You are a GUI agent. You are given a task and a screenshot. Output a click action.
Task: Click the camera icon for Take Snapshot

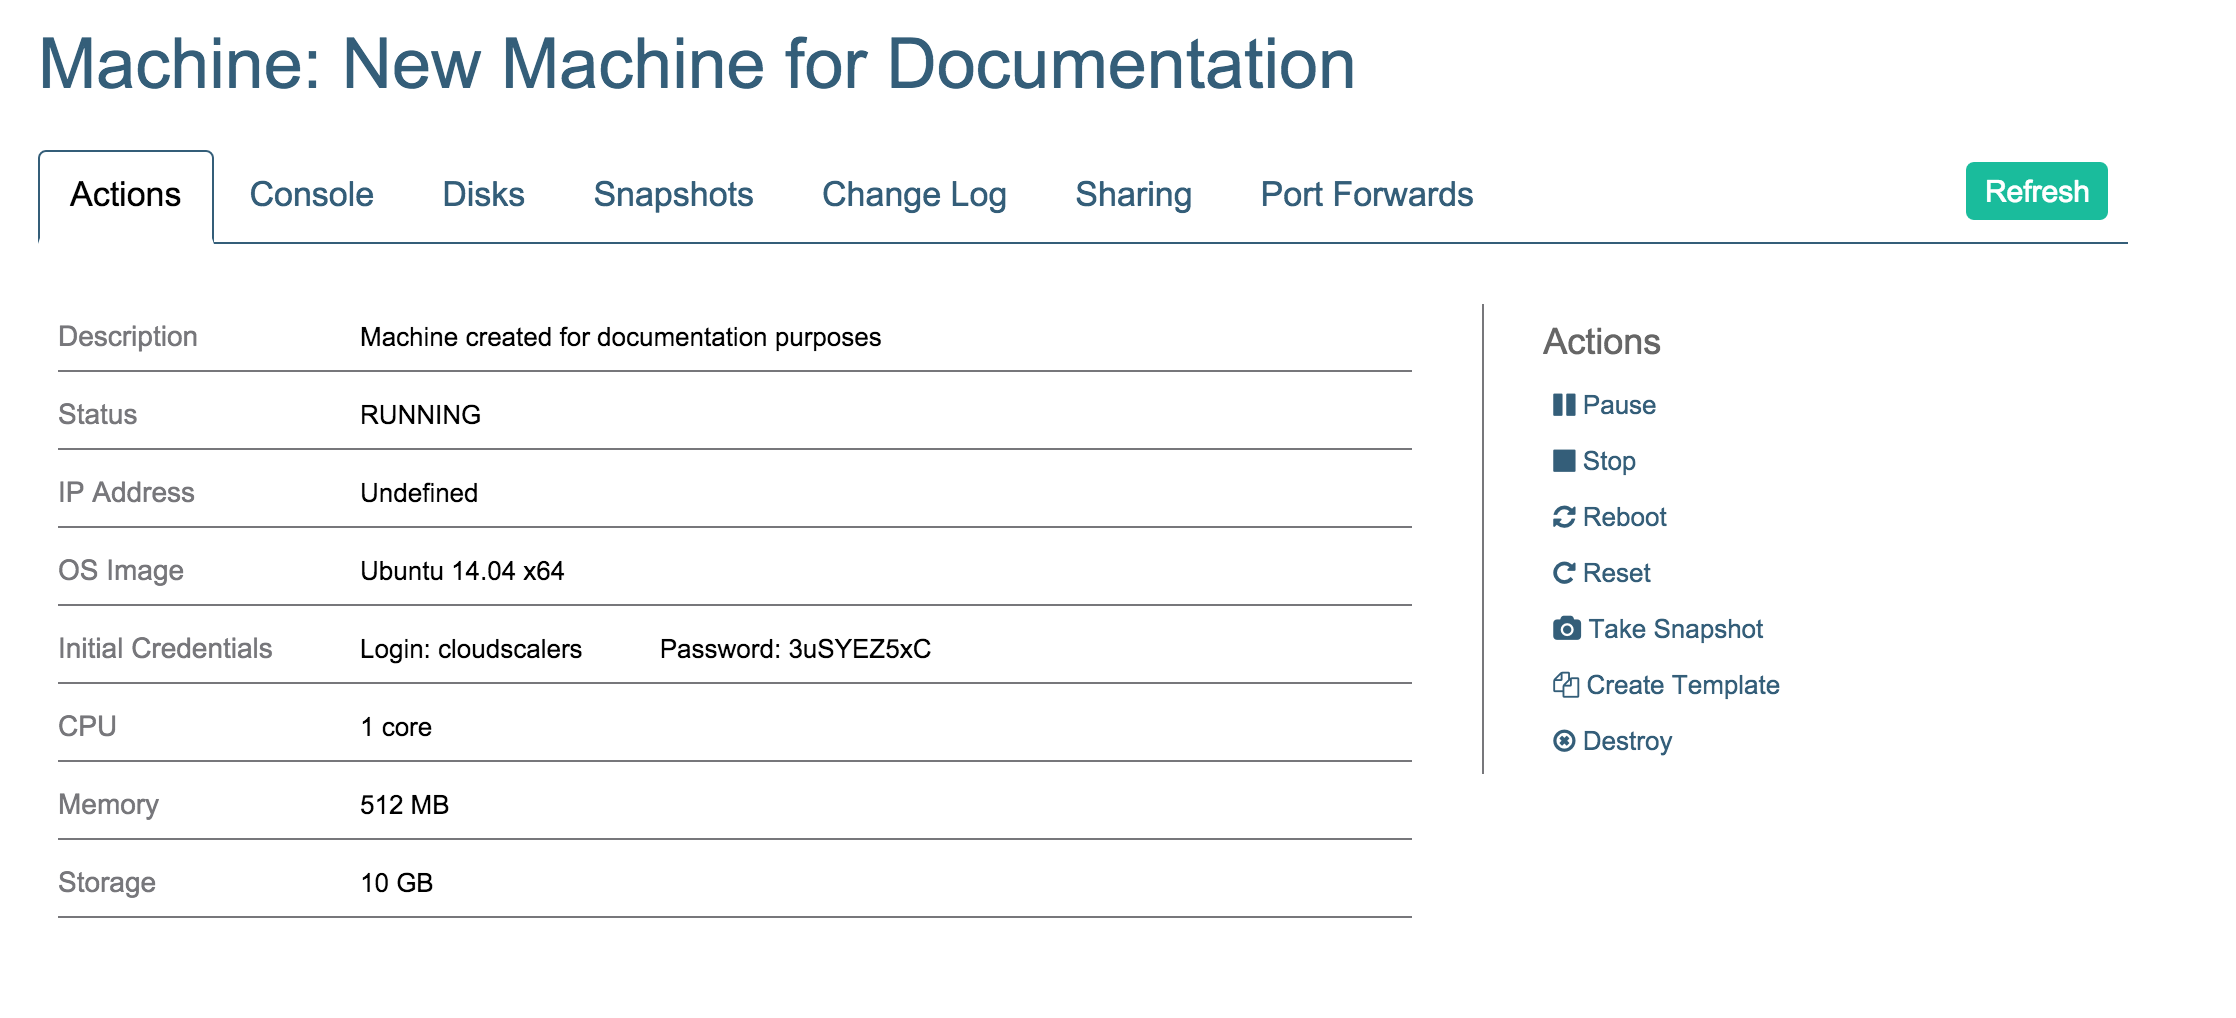pyautogui.click(x=1566, y=629)
